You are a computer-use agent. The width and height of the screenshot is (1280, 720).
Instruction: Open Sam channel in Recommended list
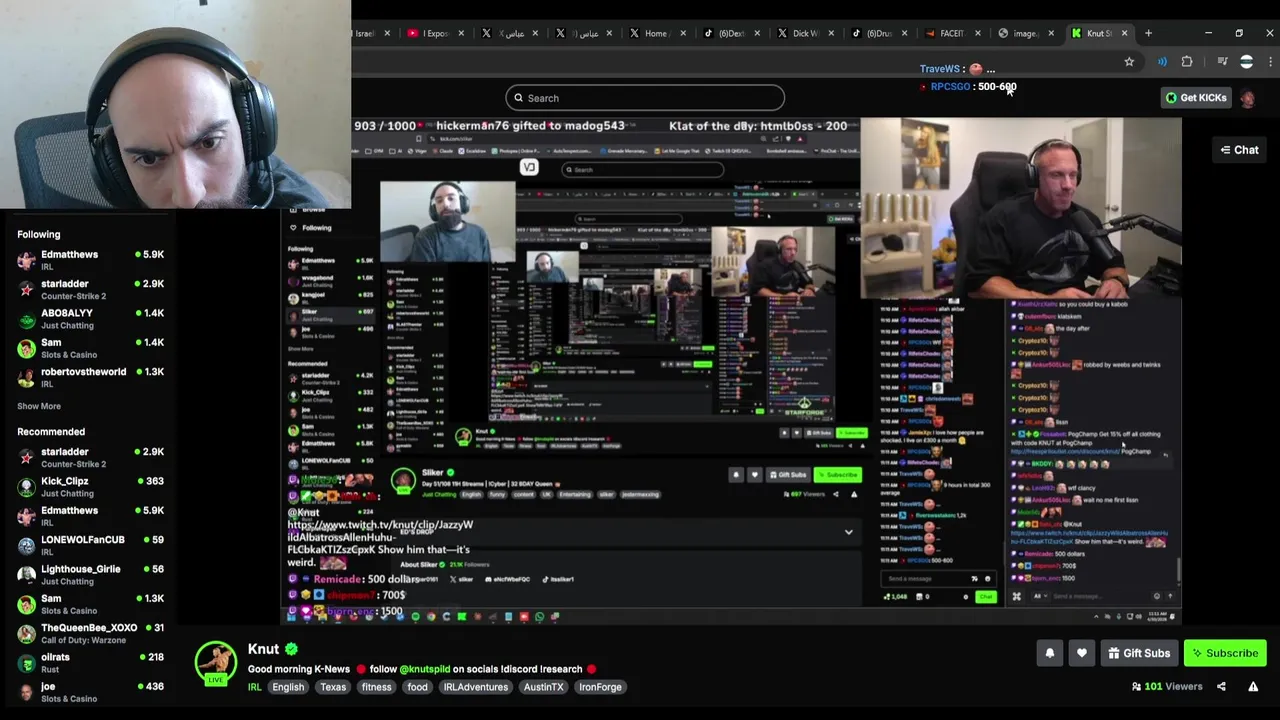click(51, 598)
